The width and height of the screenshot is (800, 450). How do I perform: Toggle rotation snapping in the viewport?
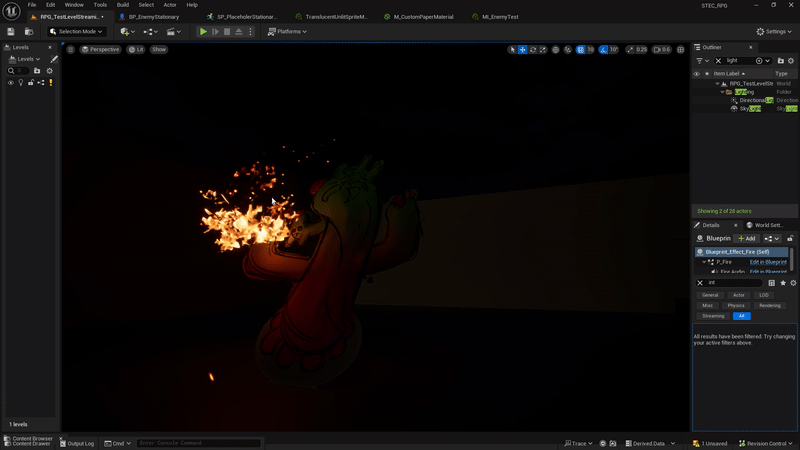pyautogui.click(x=604, y=49)
